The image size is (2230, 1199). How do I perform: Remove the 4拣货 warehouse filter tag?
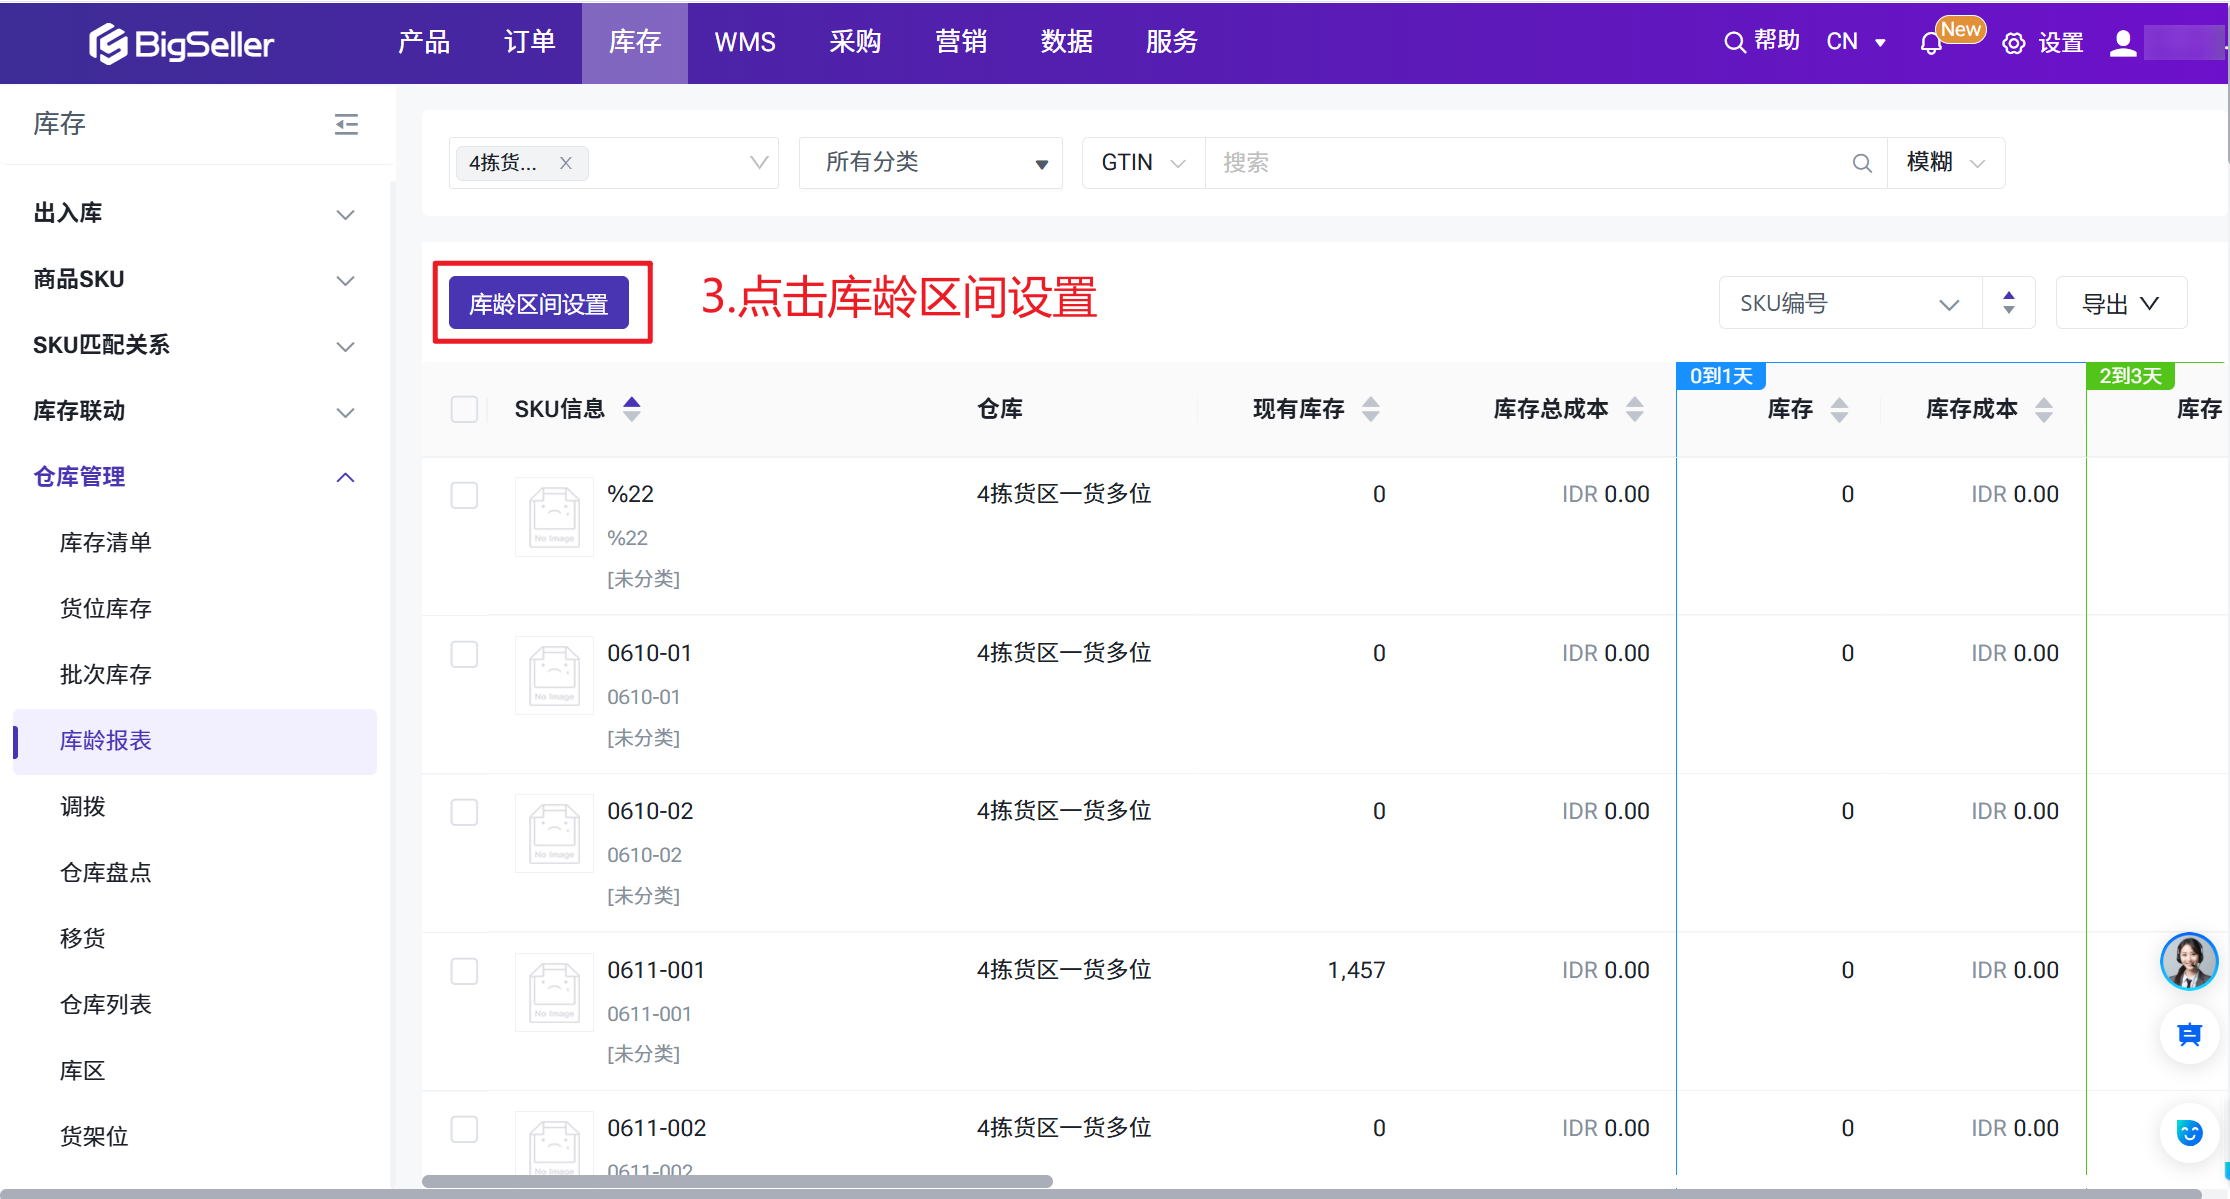(566, 163)
